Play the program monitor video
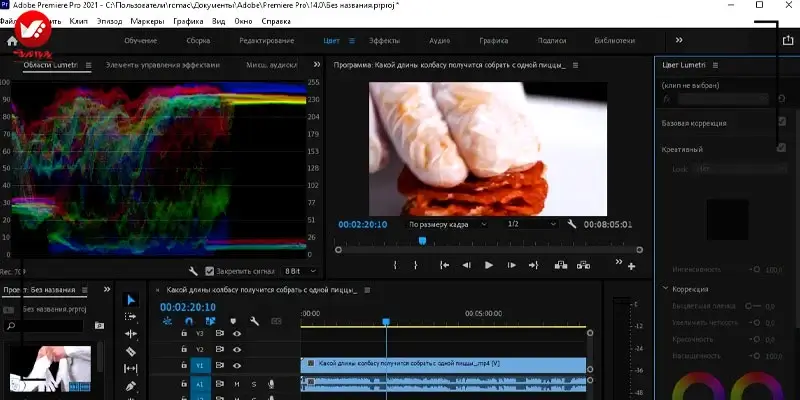 pyautogui.click(x=489, y=265)
